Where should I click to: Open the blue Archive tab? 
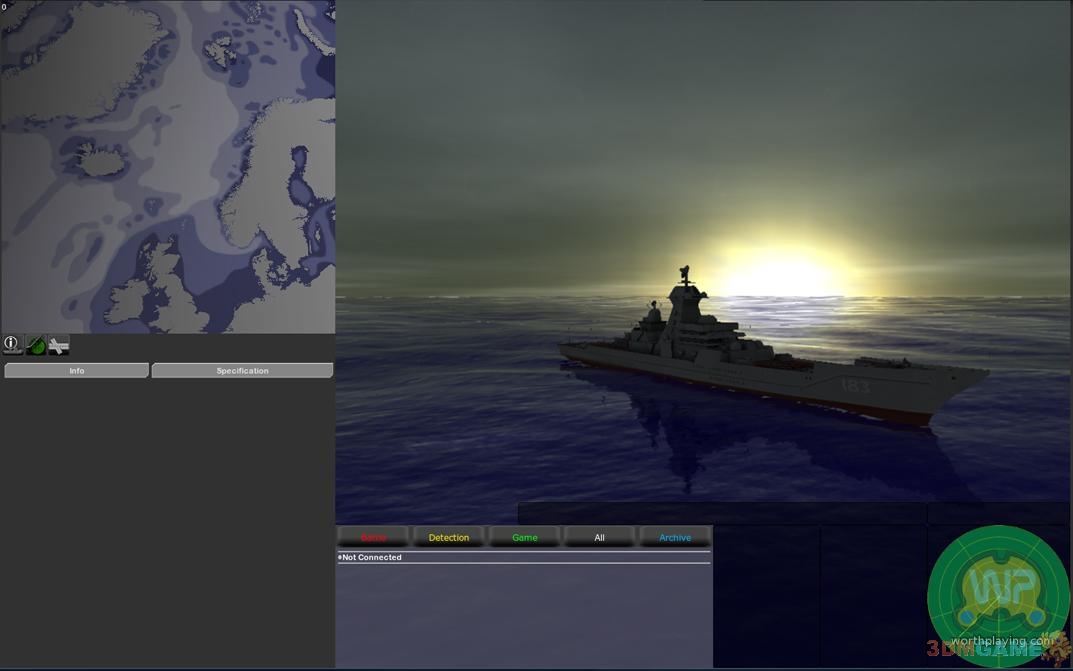coord(675,538)
